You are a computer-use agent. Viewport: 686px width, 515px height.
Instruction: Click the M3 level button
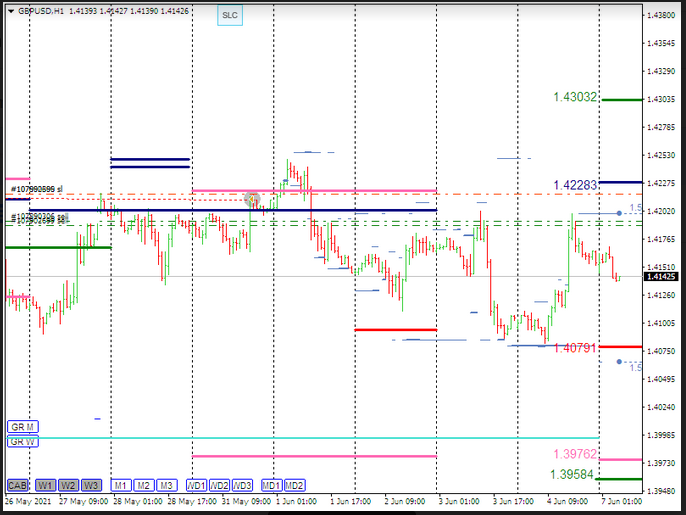pyautogui.click(x=166, y=485)
